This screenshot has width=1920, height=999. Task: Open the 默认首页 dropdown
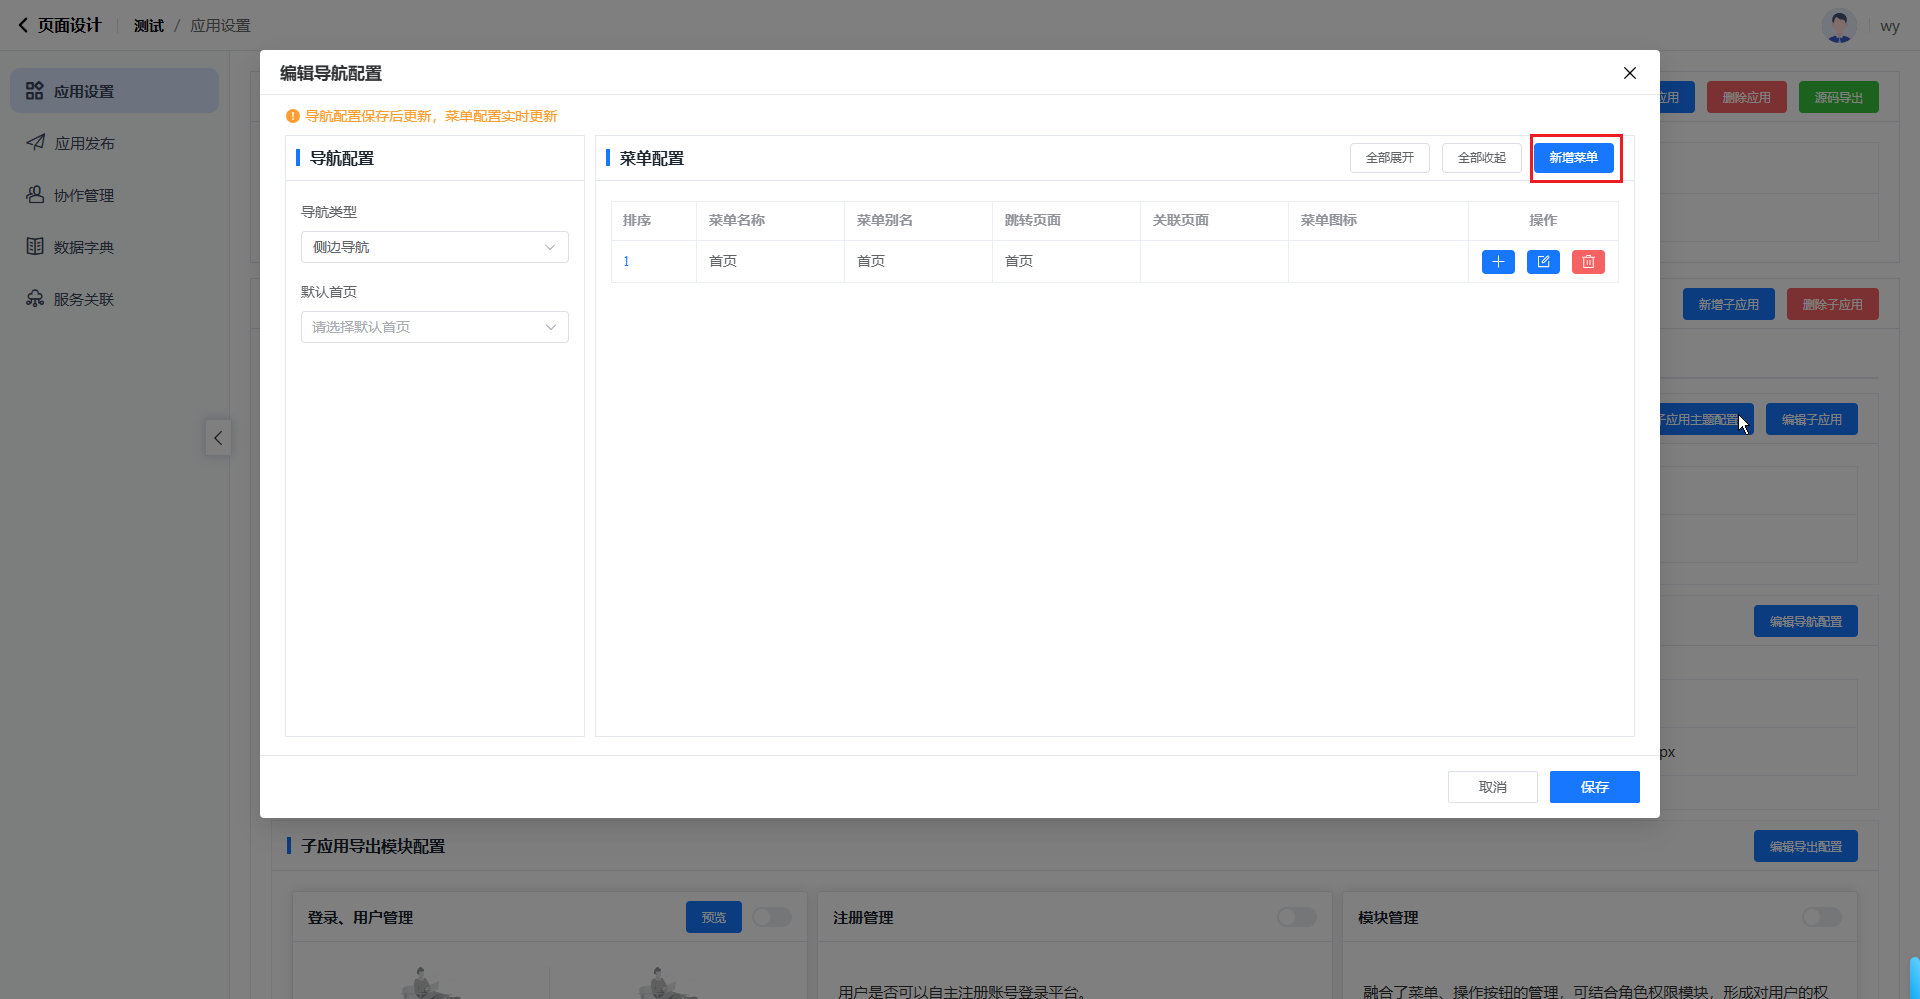(434, 327)
